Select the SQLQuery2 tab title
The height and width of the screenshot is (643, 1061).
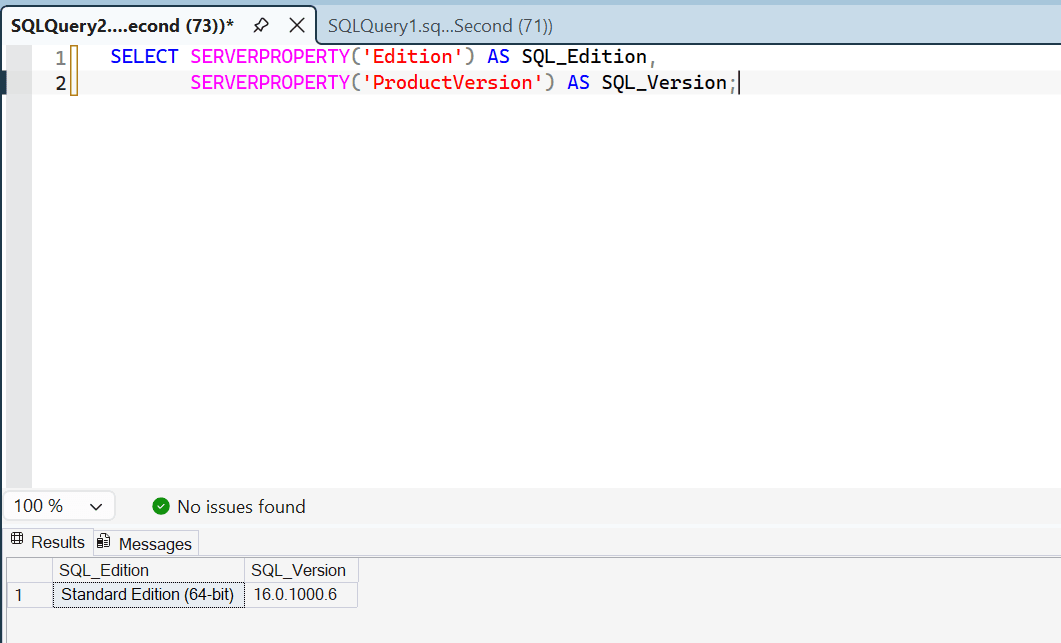click(x=122, y=26)
